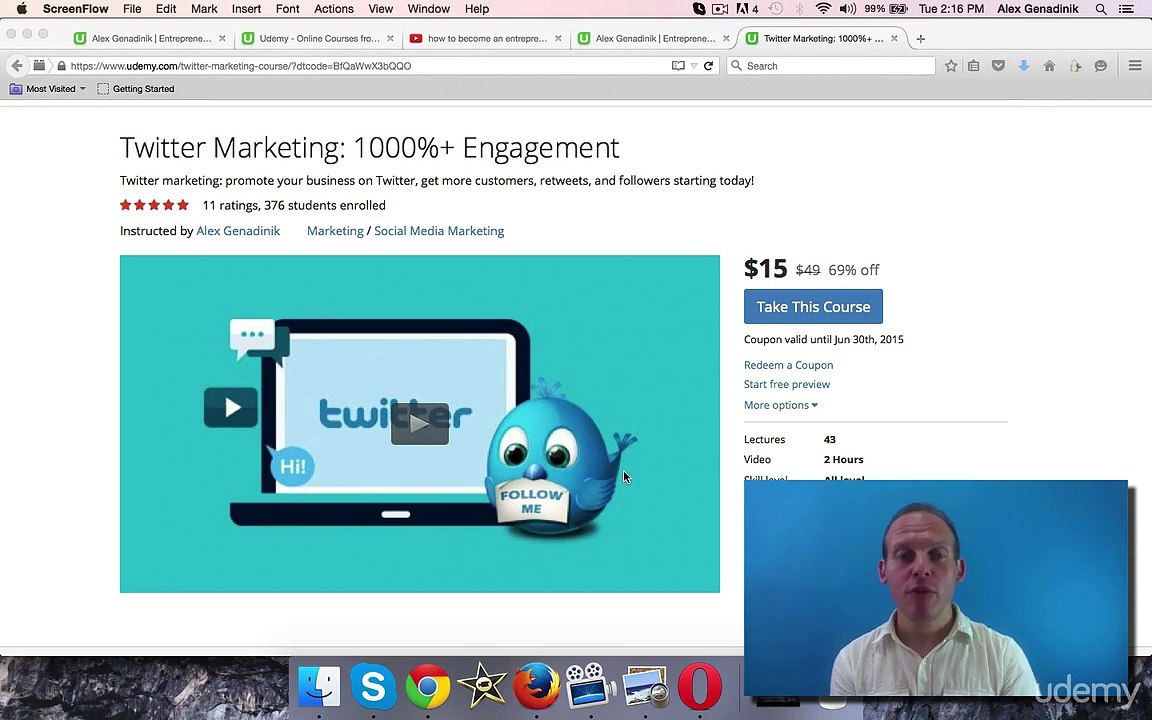Switch to the 'how to become an entrepre...' tab

coord(486,38)
